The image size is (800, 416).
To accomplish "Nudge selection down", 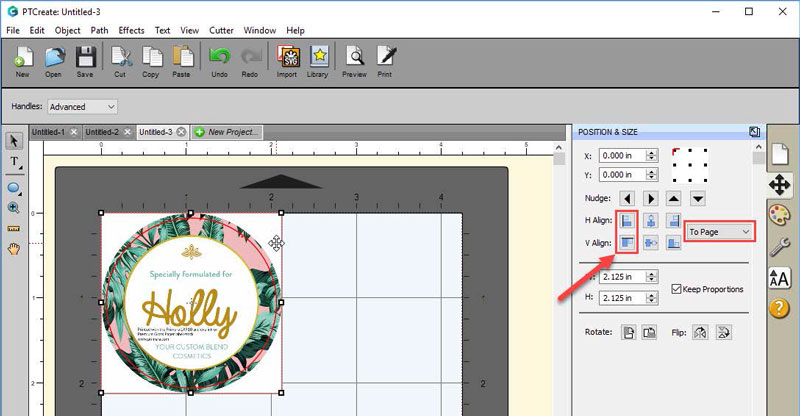I will pos(698,198).
